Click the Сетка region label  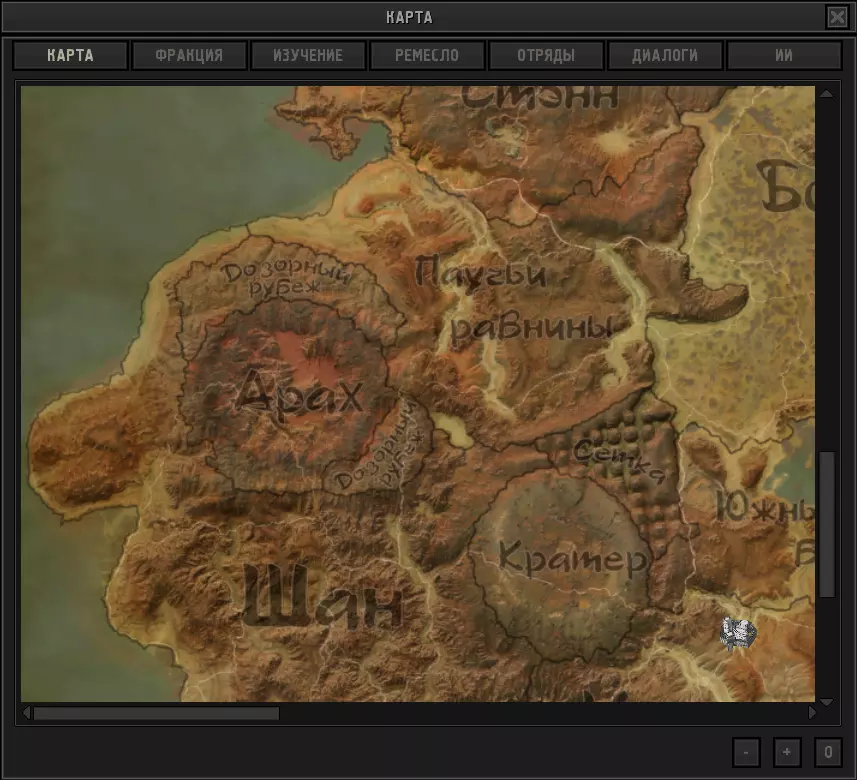pos(619,460)
